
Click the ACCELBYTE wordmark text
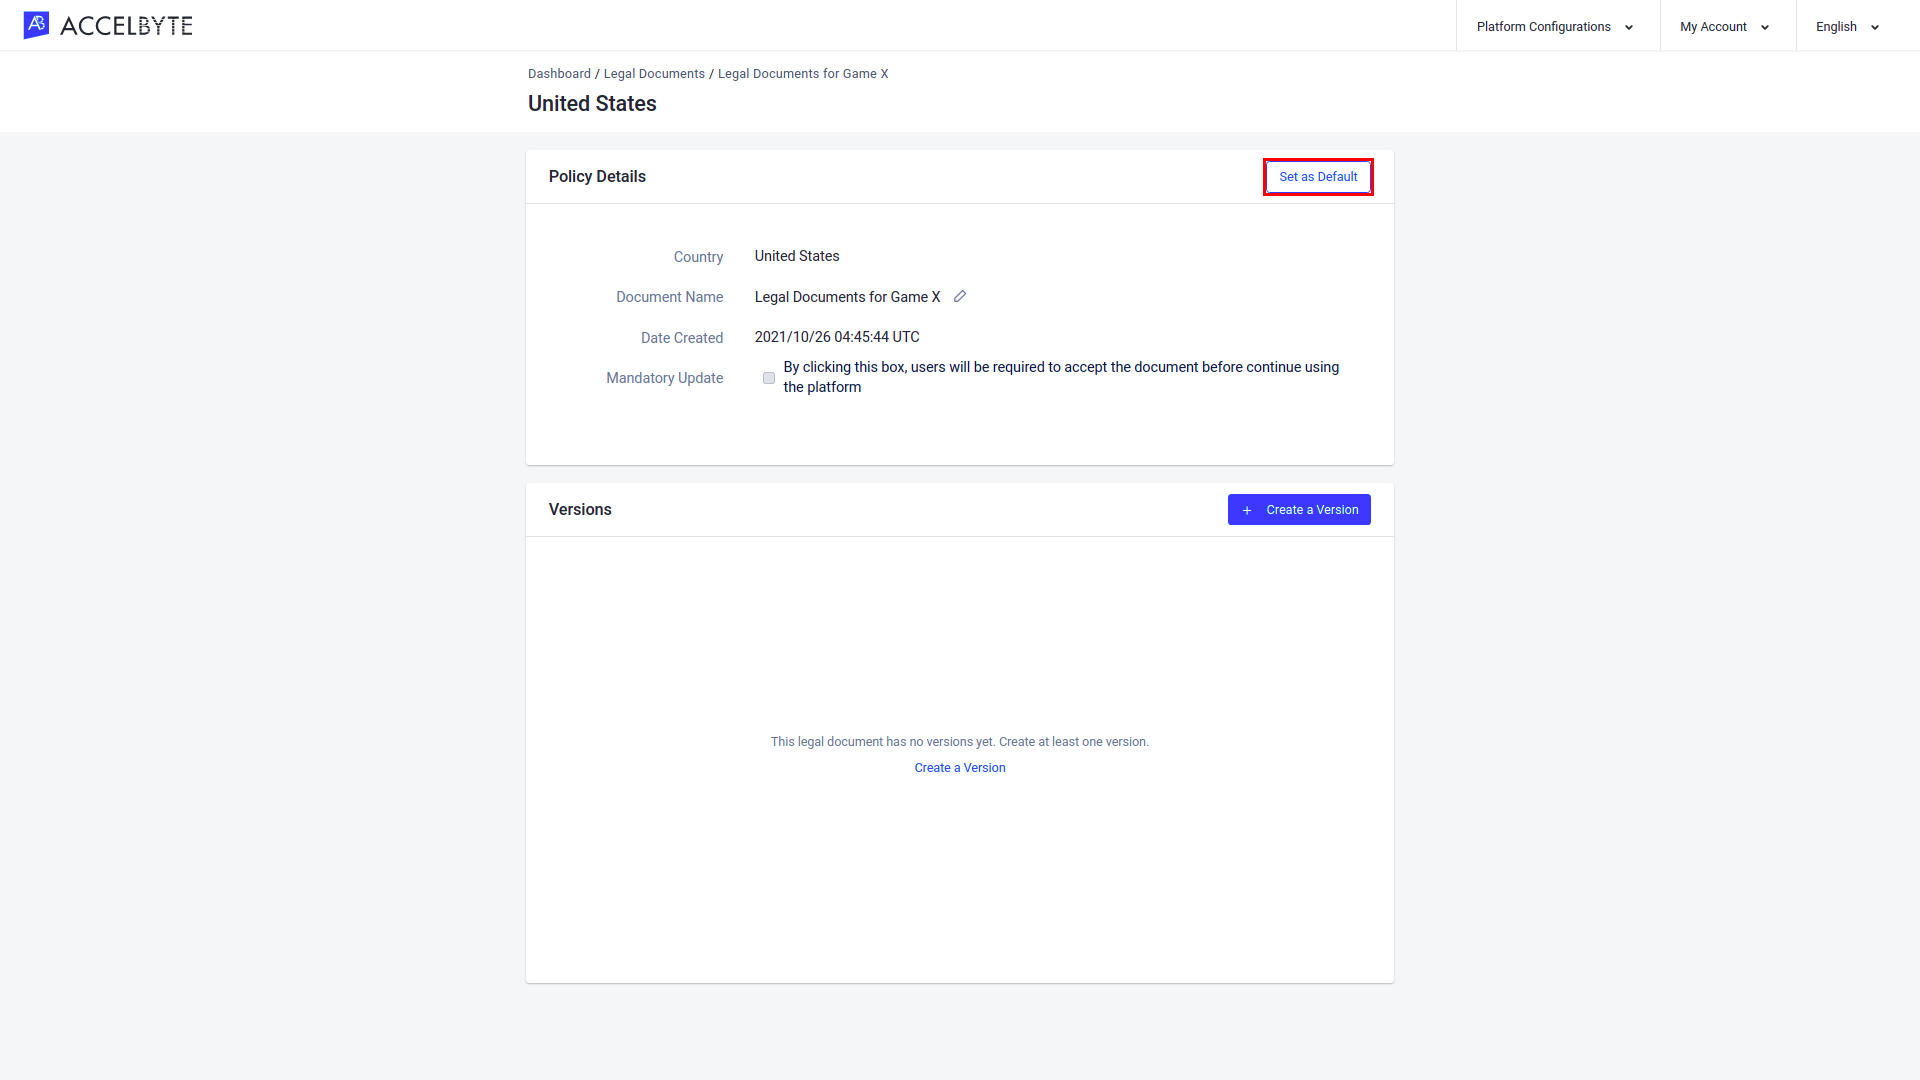tap(126, 26)
